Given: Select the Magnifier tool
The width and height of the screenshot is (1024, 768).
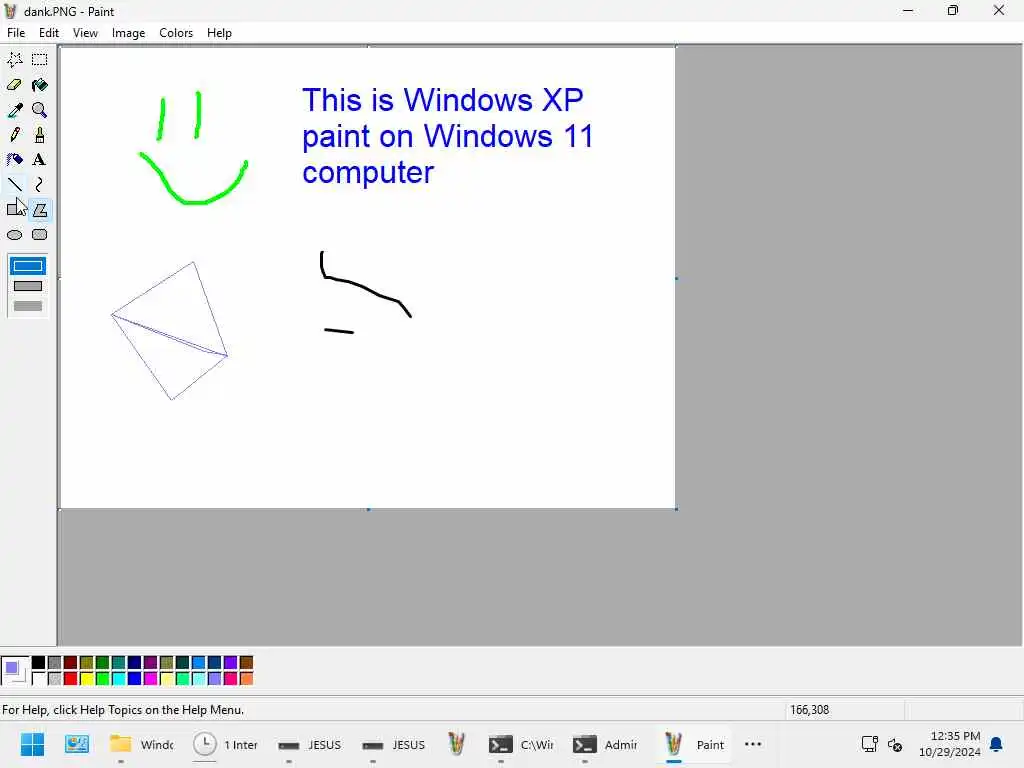Looking at the screenshot, I should (x=40, y=110).
